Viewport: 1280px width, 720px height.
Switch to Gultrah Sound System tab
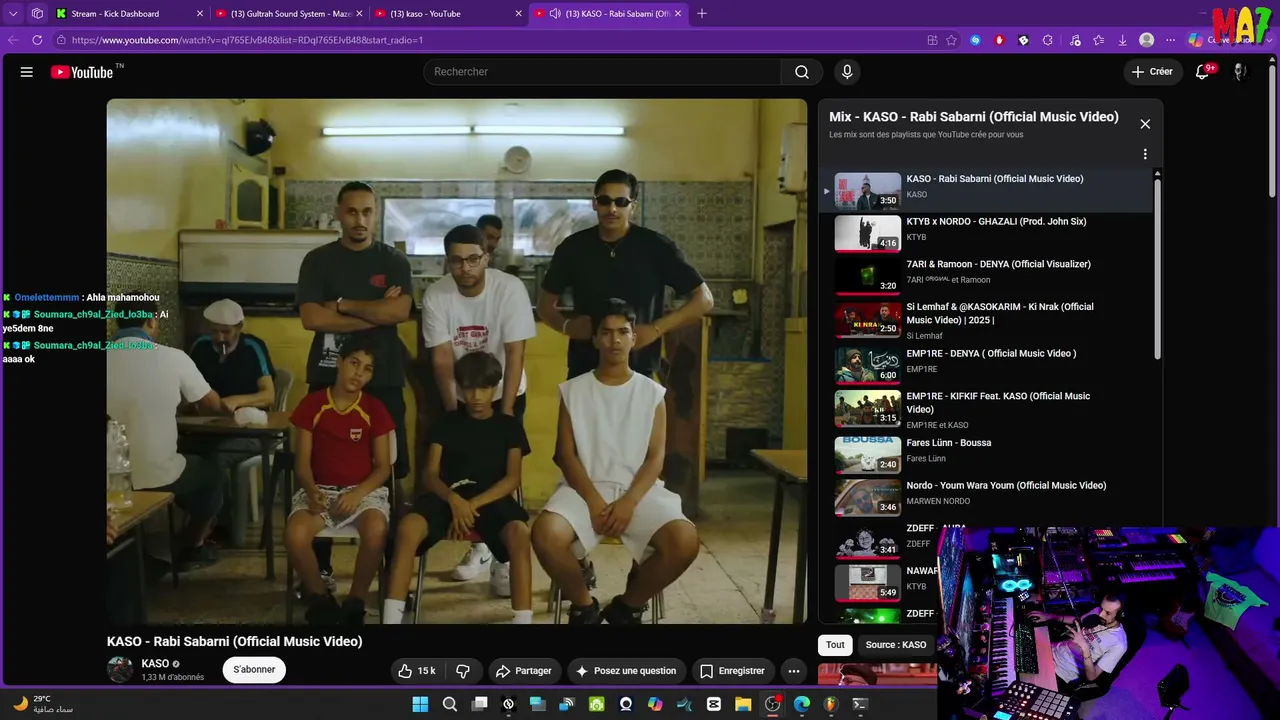[290, 14]
